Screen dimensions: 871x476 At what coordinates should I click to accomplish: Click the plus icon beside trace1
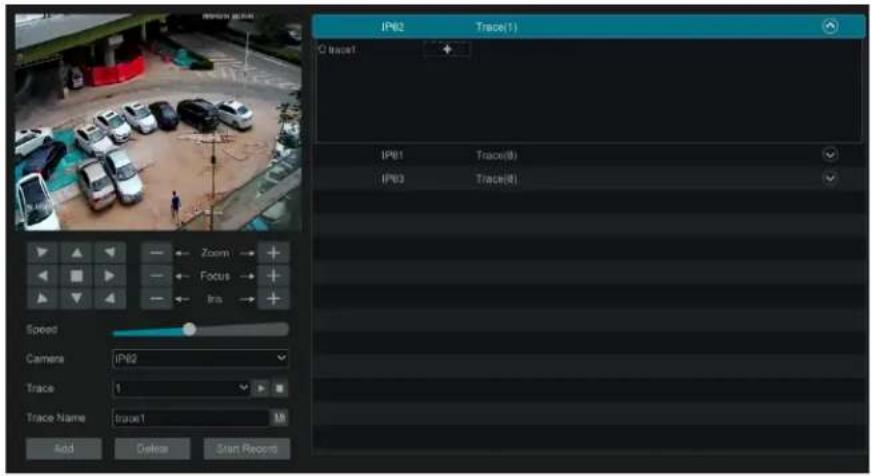(447, 49)
